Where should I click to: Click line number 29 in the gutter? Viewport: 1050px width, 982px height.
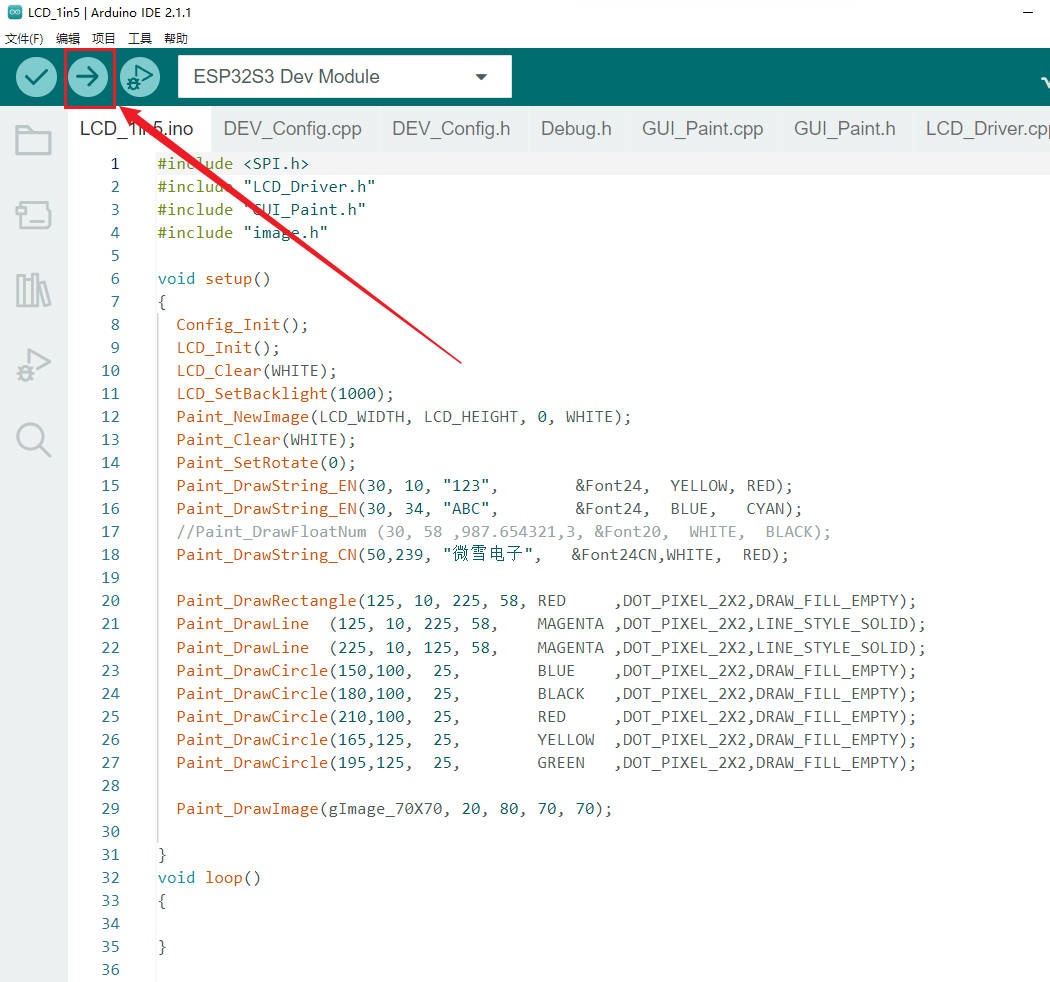coord(110,809)
